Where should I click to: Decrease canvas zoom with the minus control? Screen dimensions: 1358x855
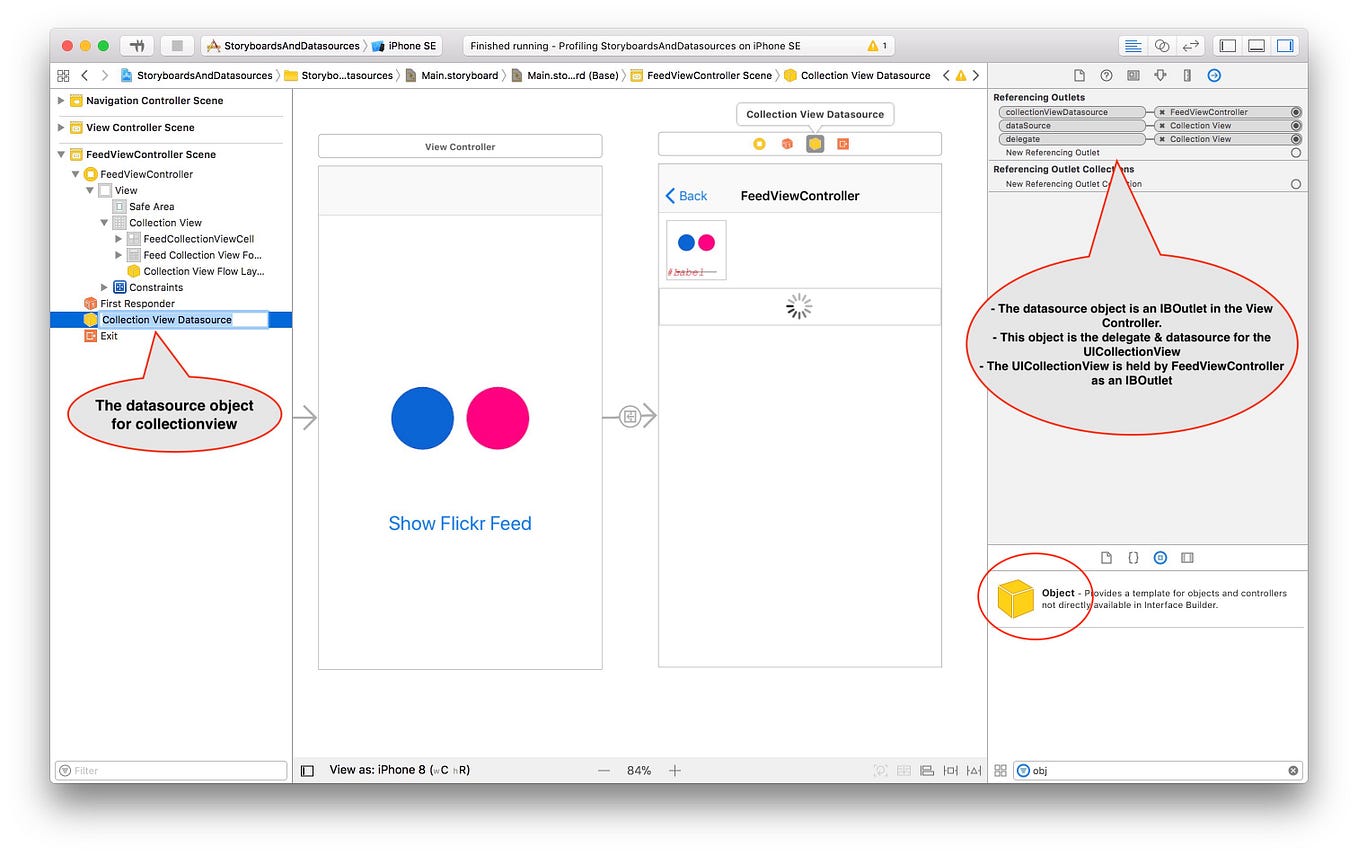(604, 770)
